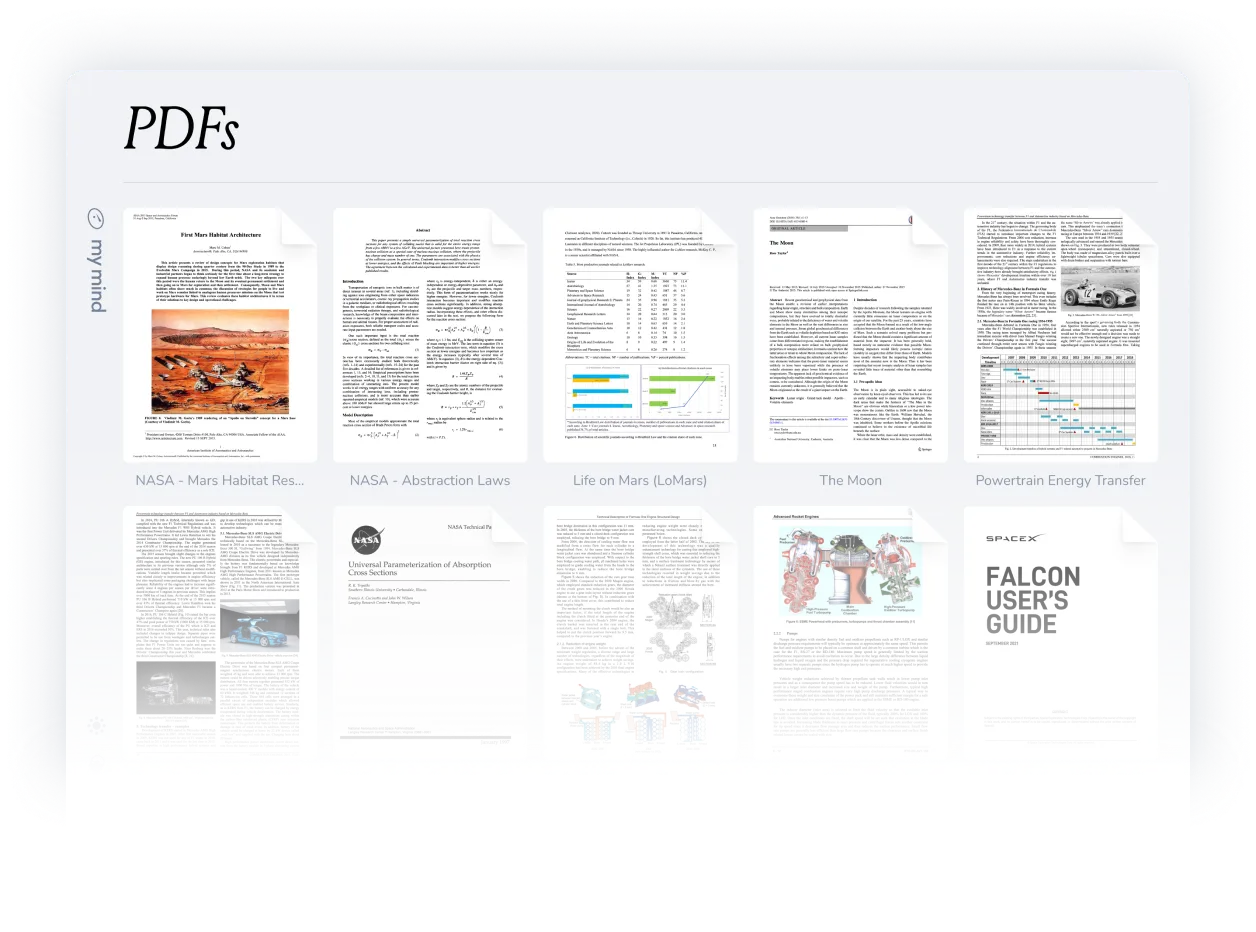Click the 'Life on Mars (LoMars)' caption
The image size is (1256, 932).
639,480
